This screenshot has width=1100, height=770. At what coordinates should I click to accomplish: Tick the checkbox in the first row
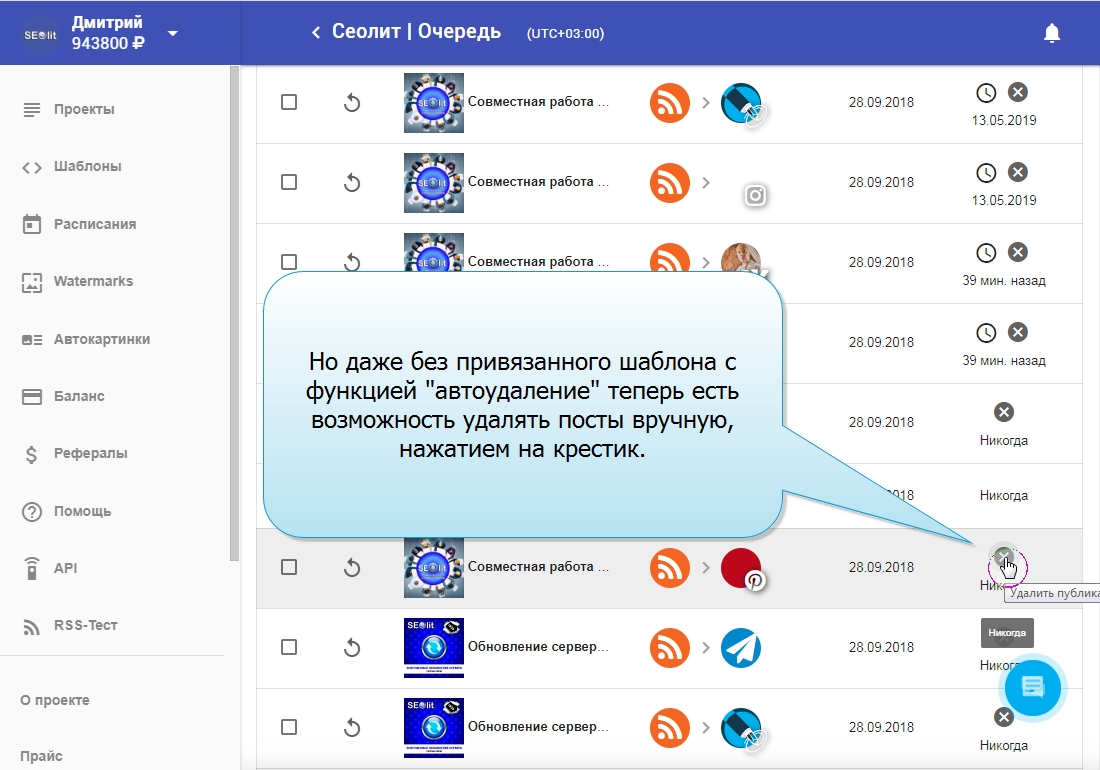tap(289, 102)
